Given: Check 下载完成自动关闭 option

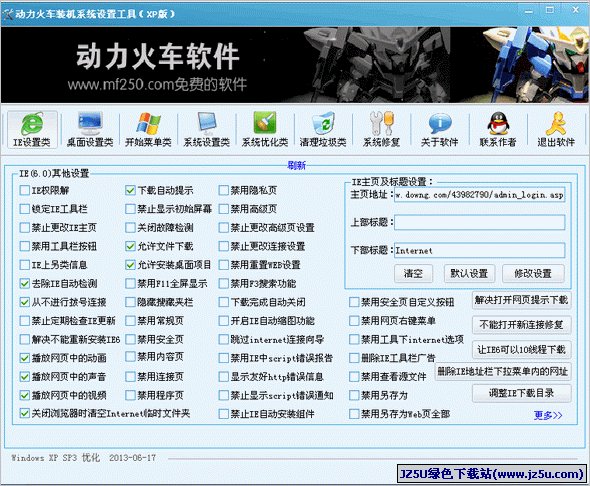Looking at the screenshot, I should [x=224, y=302].
